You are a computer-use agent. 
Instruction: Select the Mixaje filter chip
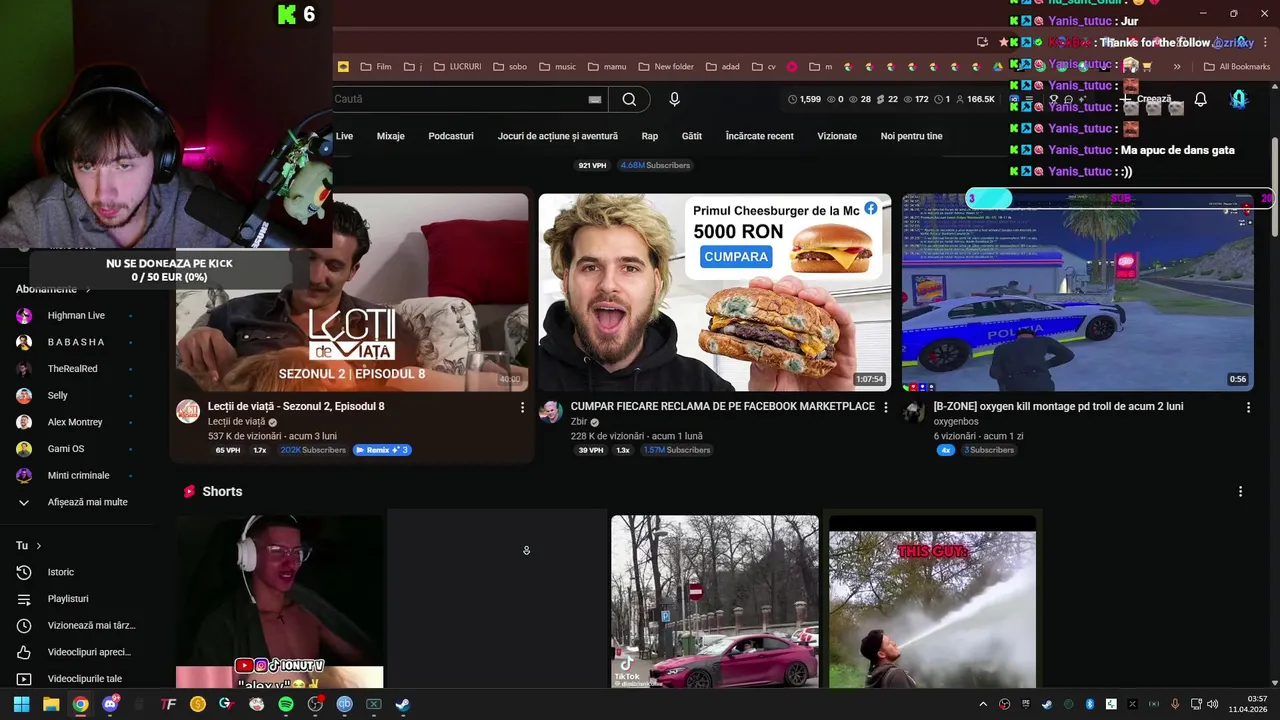390,136
